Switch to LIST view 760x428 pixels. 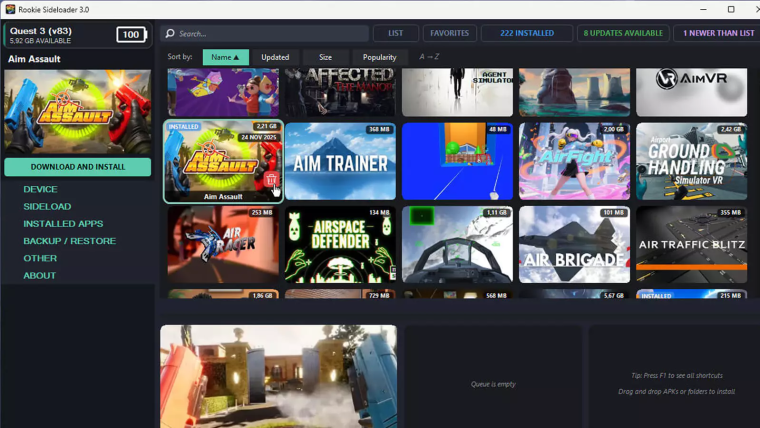click(x=395, y=33)
